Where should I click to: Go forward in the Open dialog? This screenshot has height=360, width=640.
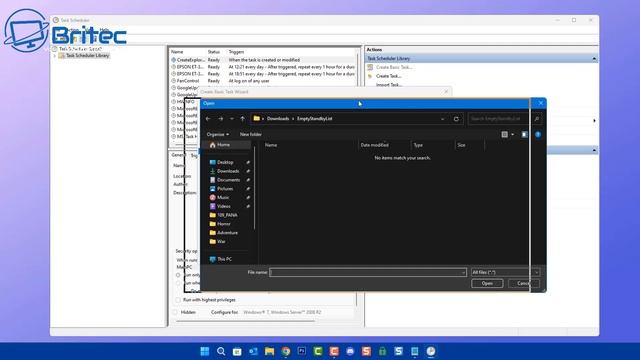[x=221, y=119]
